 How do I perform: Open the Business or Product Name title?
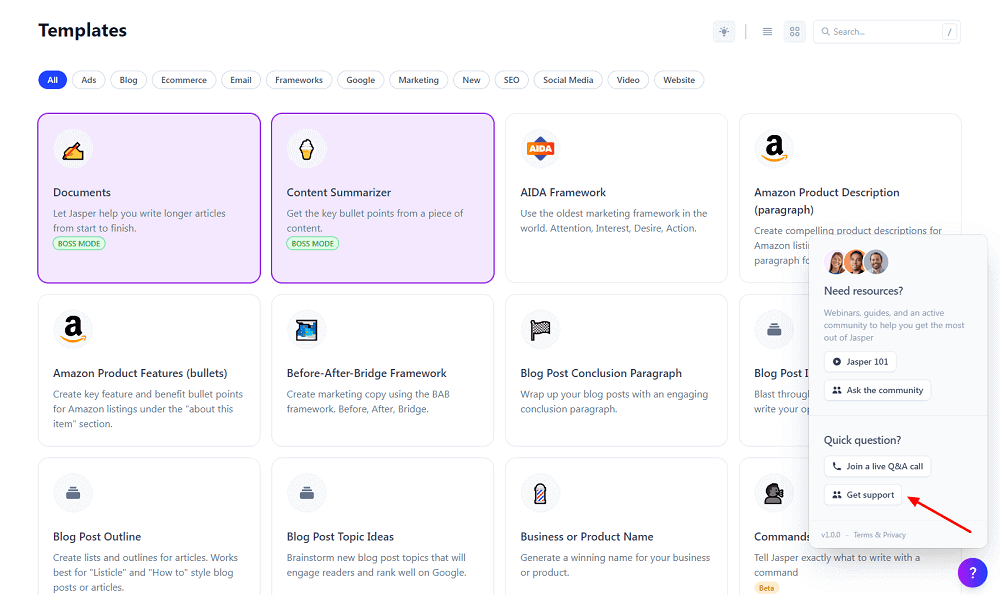coord(587,537)
